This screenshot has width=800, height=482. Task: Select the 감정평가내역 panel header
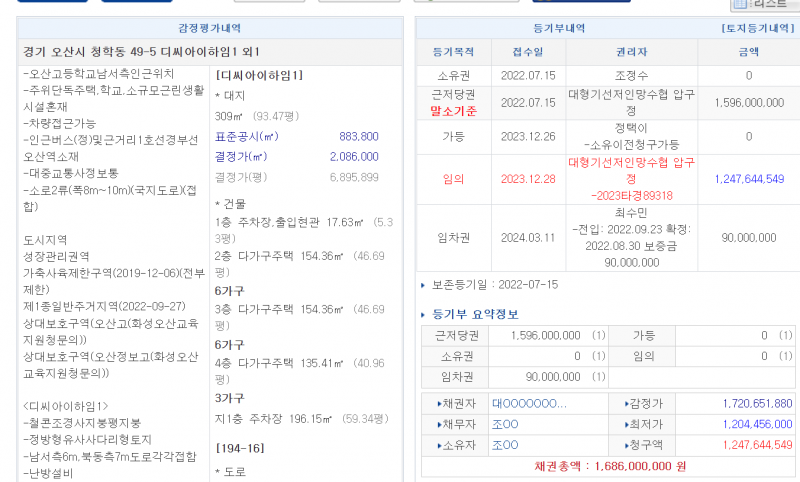click(208, 29)
